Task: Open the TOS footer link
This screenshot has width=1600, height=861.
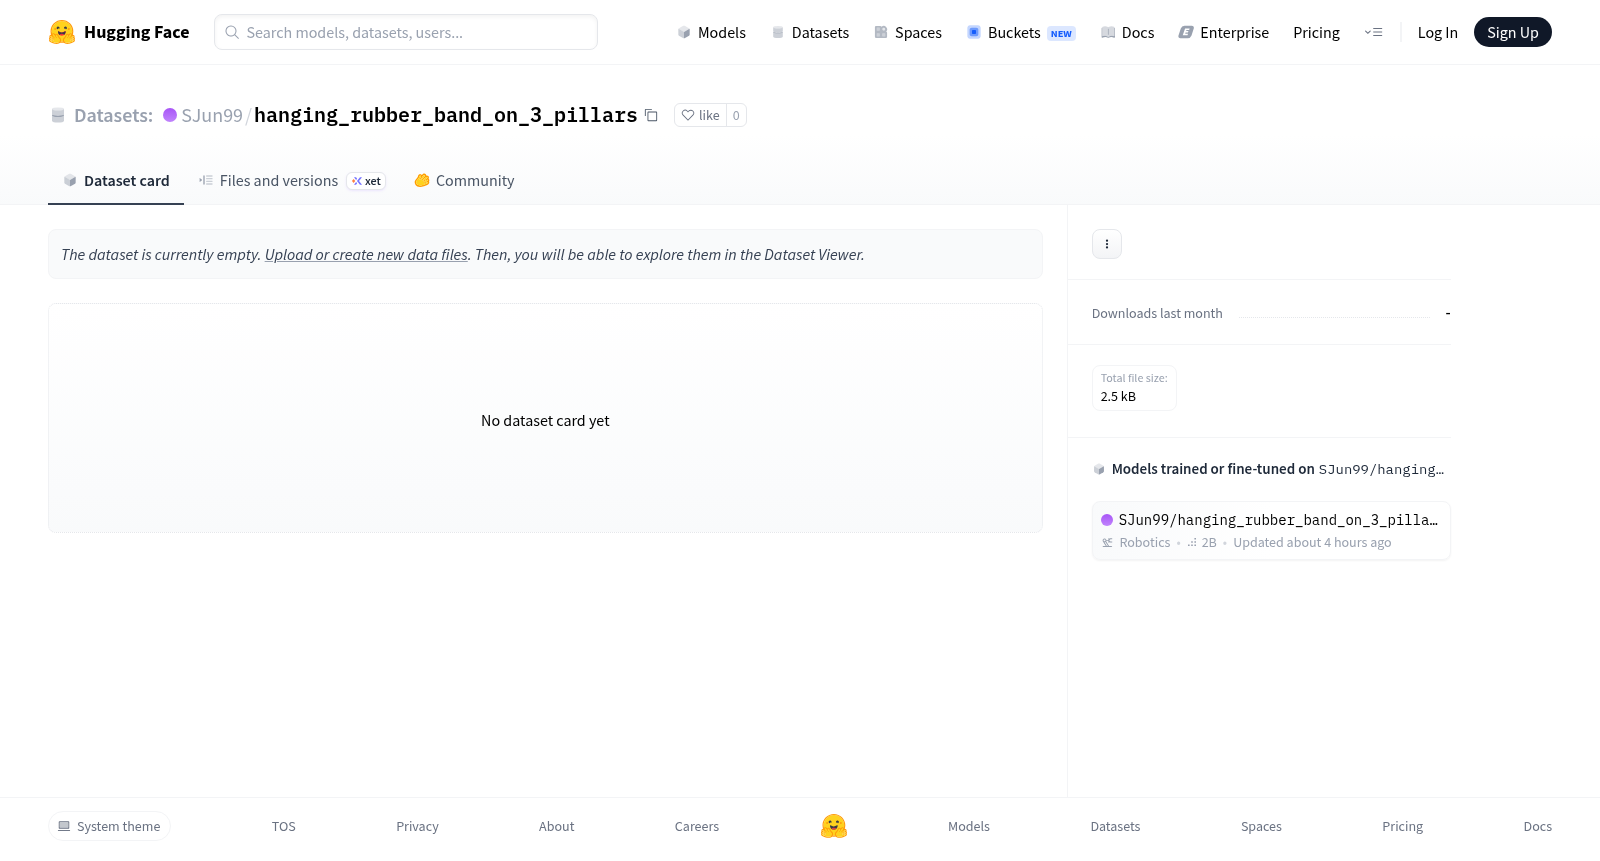Action: [x=284, y=826]
